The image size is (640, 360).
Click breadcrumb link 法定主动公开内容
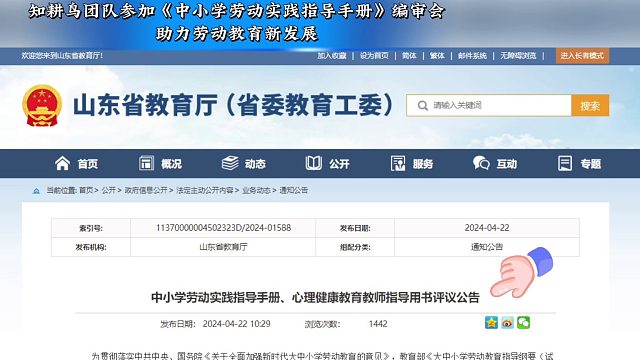[x=204, y=191]
